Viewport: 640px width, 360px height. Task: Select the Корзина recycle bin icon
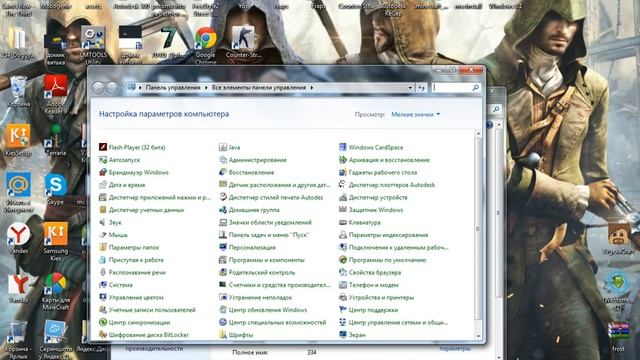(x=18, y=91)
